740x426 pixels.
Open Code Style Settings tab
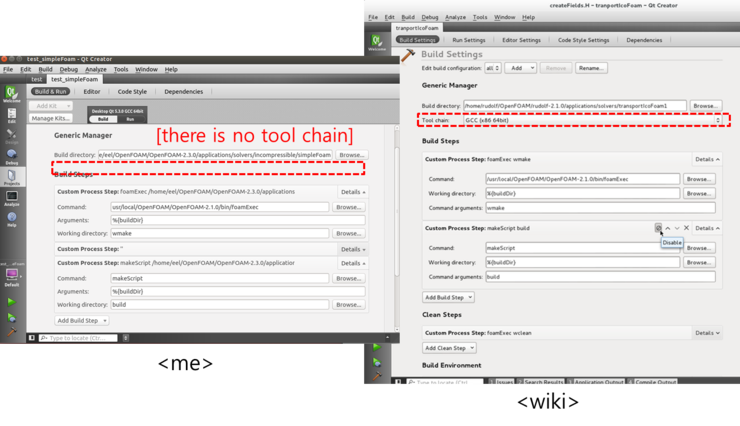click(x=584, y=40)
